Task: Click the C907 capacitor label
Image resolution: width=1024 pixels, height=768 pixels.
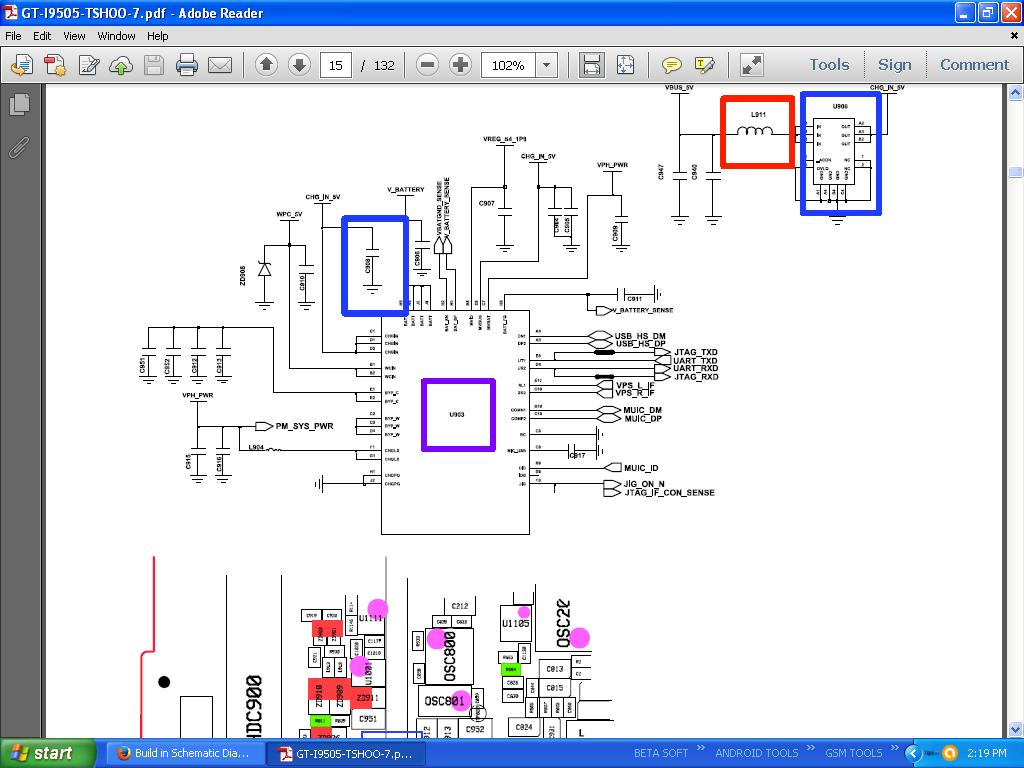Action: 487,203
